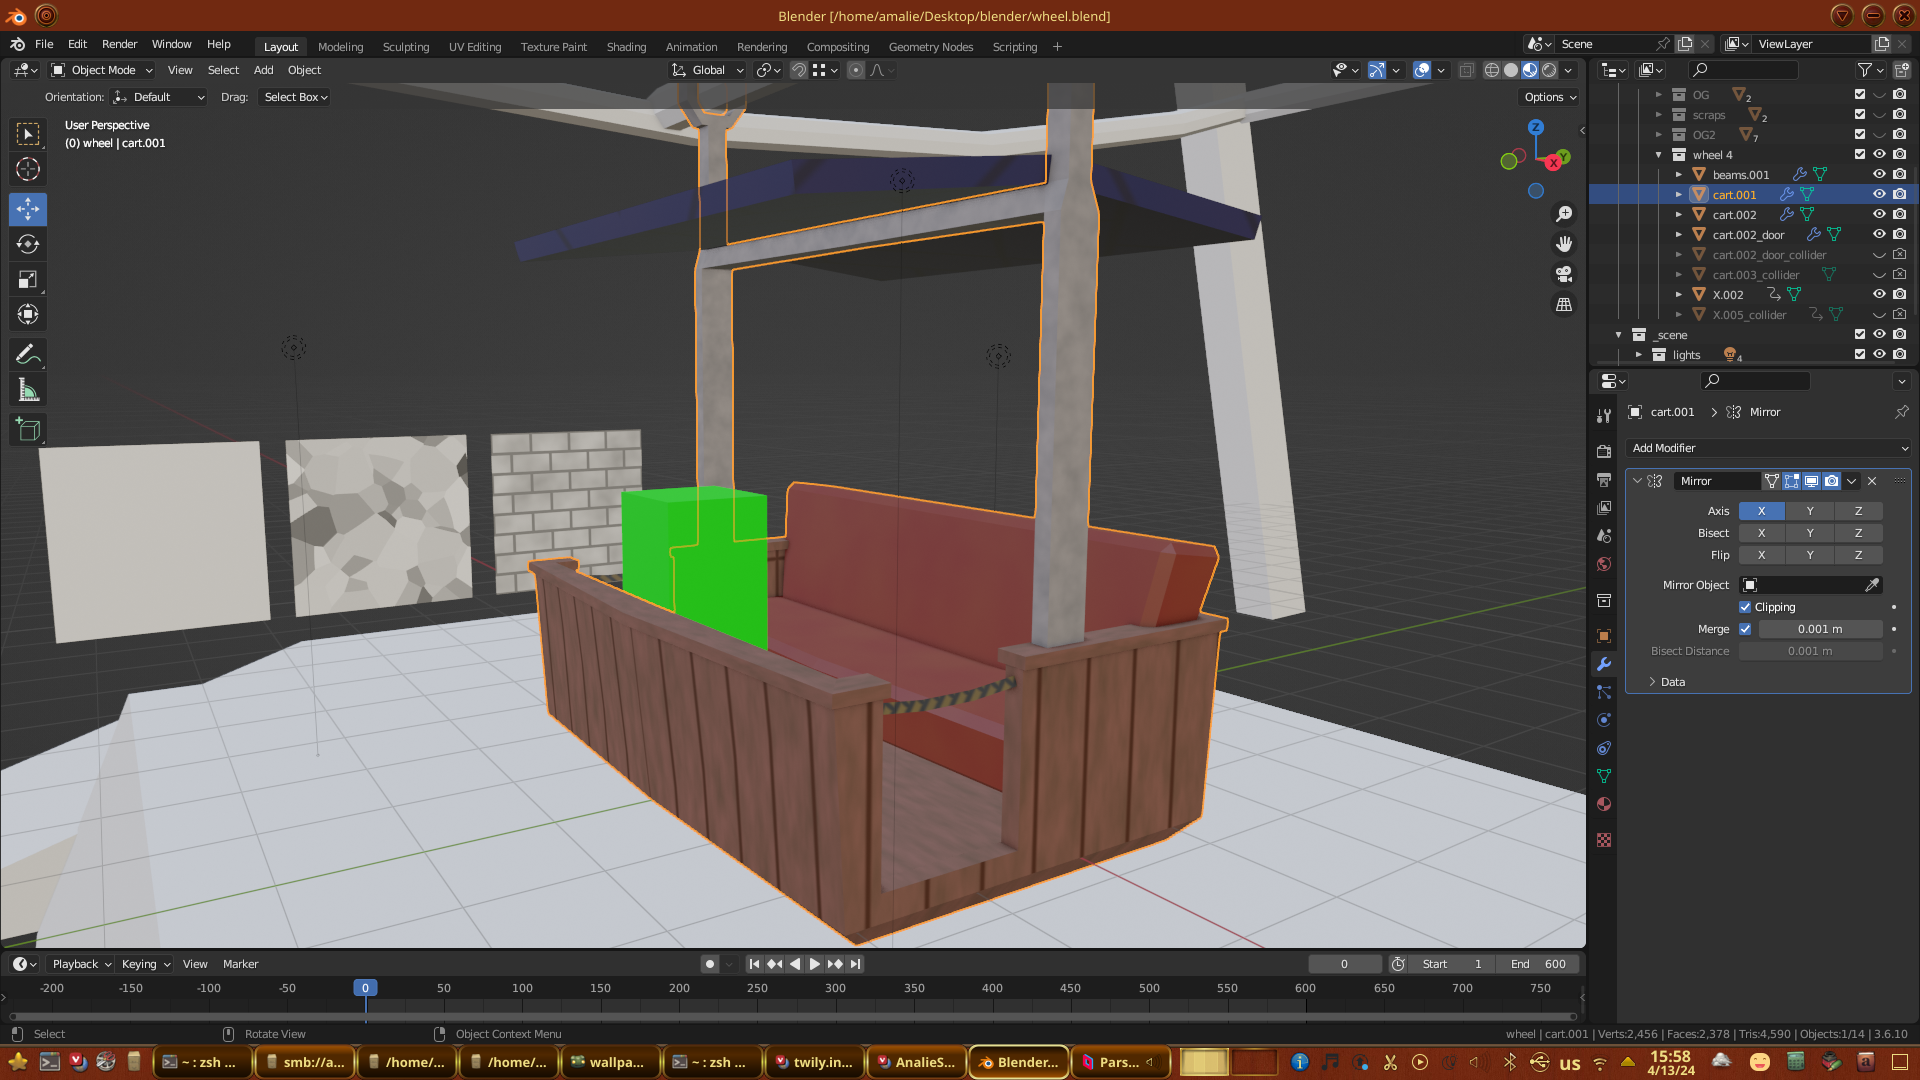Select the Scale tool
1920x1080 pixels.
[x=28, y=280]
